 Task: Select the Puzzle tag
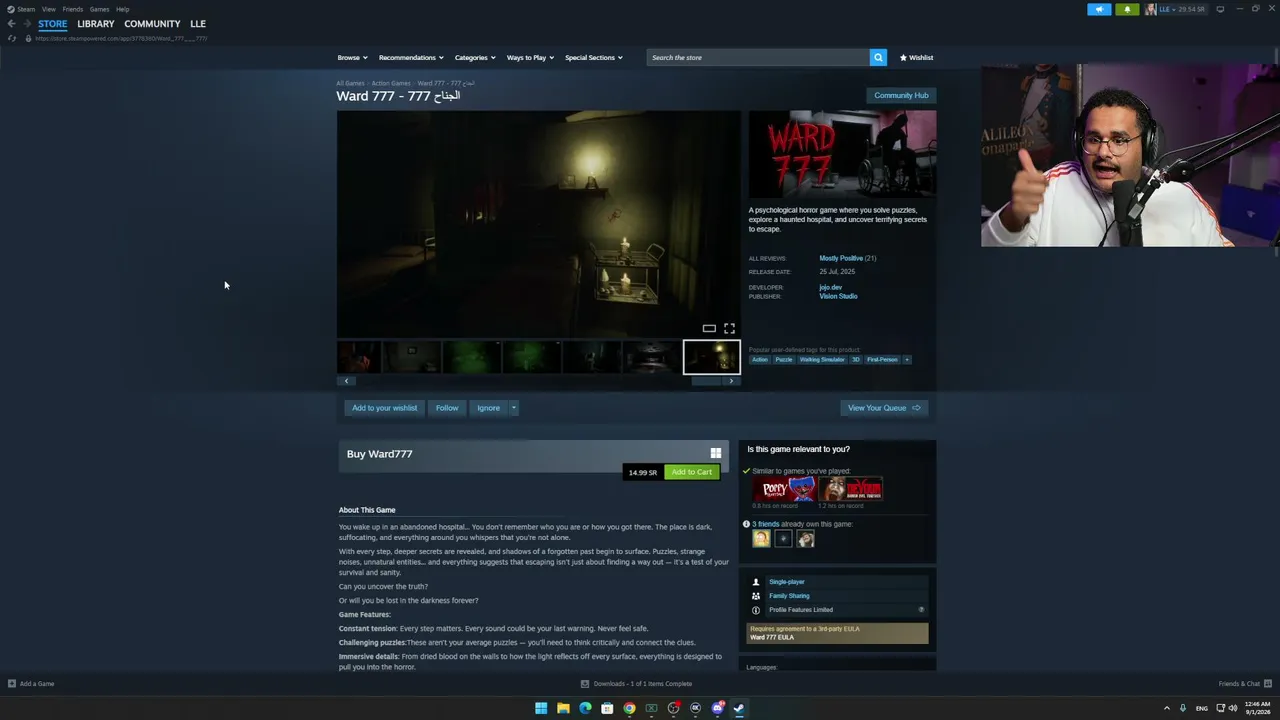784,360
